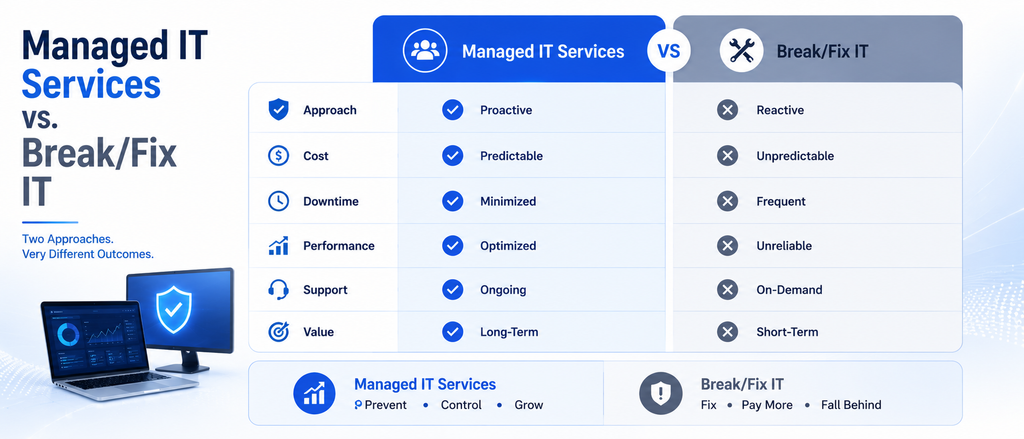Click the warning shield icon beside Break/Fix IT summary
The height and width of the screenshot is (439, 1024).
[660, 393]
